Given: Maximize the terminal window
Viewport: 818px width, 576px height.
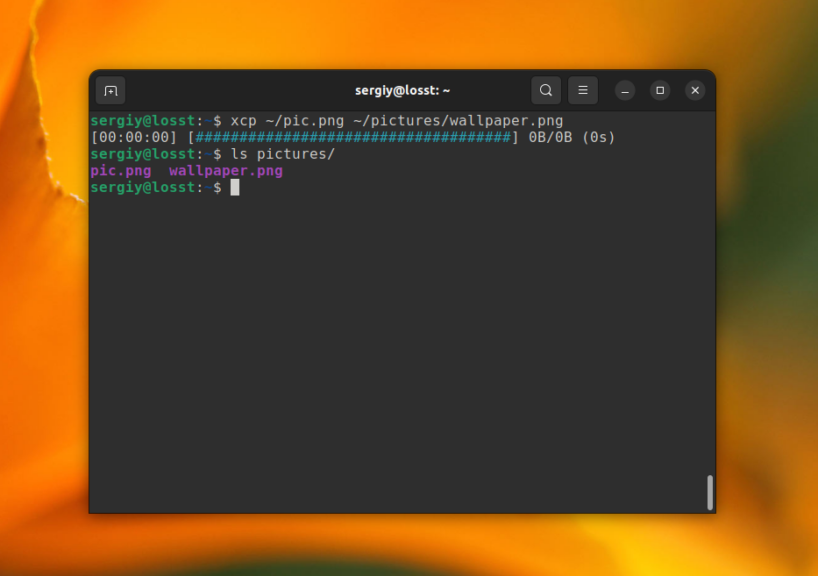Looking at the screenshot, I should [x=660, y=91].
